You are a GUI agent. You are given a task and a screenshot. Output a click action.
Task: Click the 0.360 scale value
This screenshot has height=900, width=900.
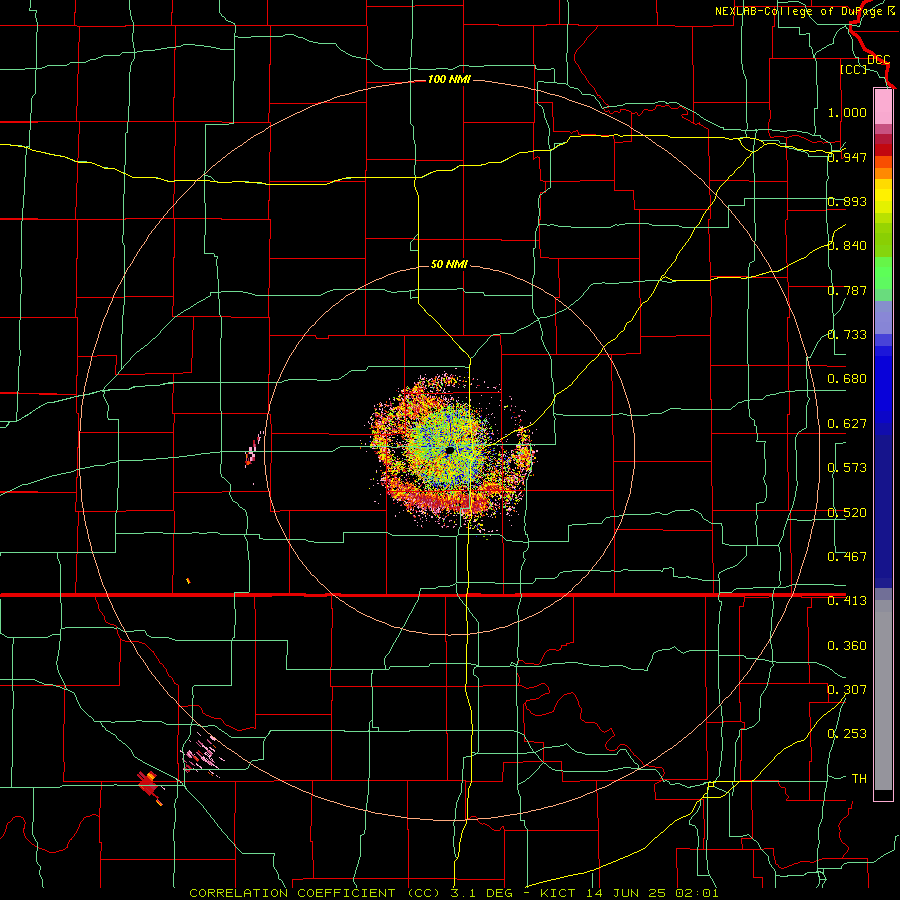pos(847,646)
